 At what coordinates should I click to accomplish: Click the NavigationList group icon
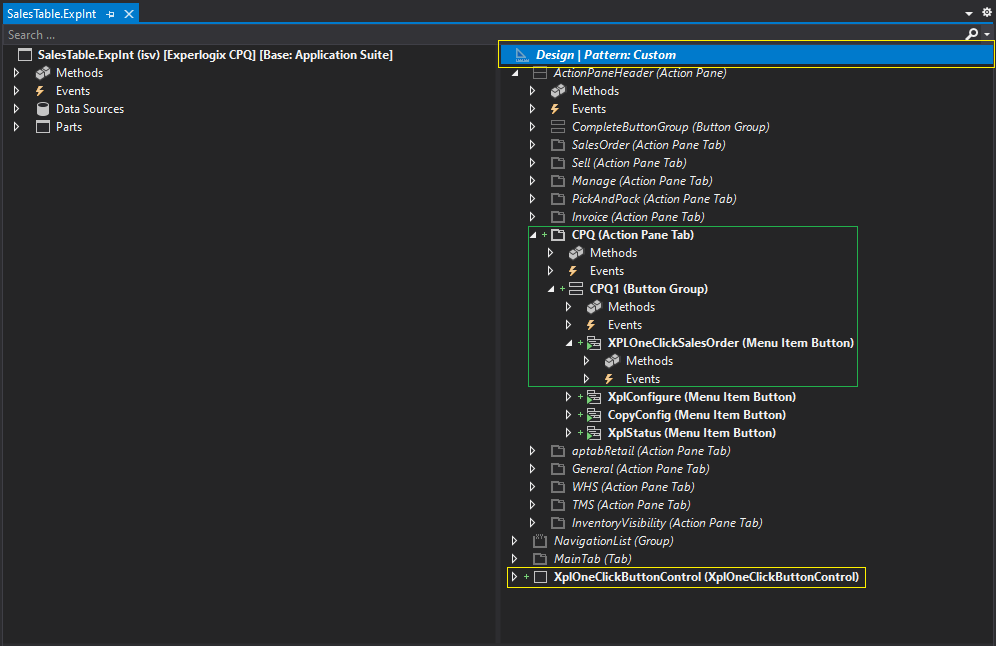pyautogui.click(x=540, y=541)
